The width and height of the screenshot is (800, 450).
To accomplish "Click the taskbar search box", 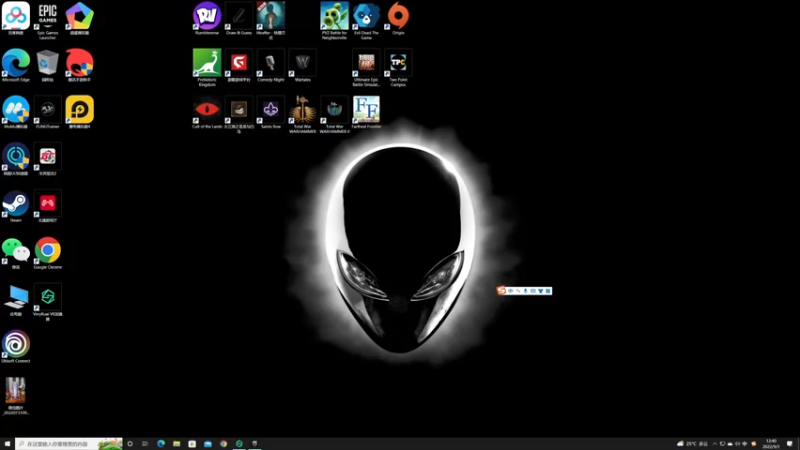I will [x=69, y=444].
